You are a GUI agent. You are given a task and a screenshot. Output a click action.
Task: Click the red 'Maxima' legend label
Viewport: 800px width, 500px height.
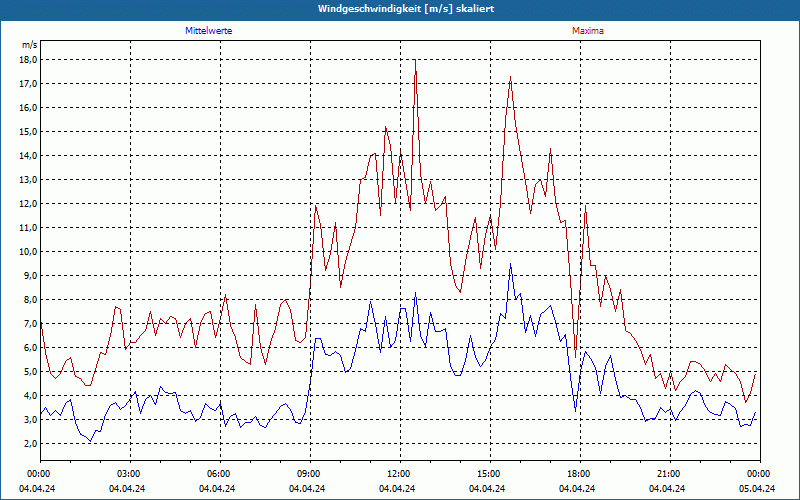[x=588, y=31]
